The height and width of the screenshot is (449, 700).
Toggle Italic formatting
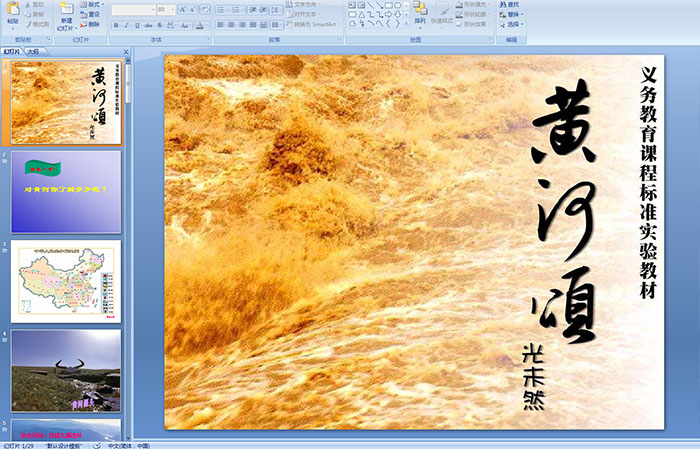click(x=126, y=25)
